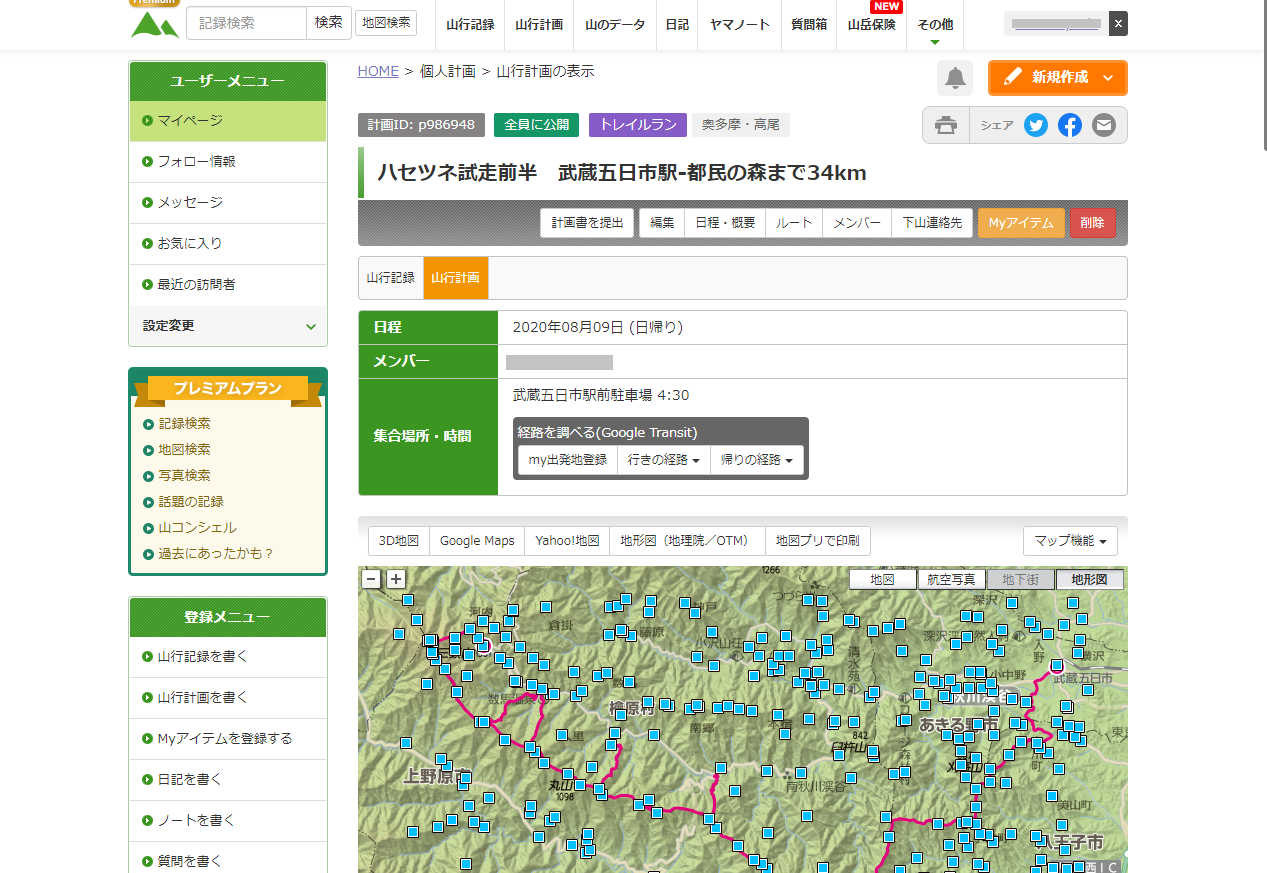Open フォロー情報 in user menu
Viewport: 1267px width, 873px height.
(228, 162)
